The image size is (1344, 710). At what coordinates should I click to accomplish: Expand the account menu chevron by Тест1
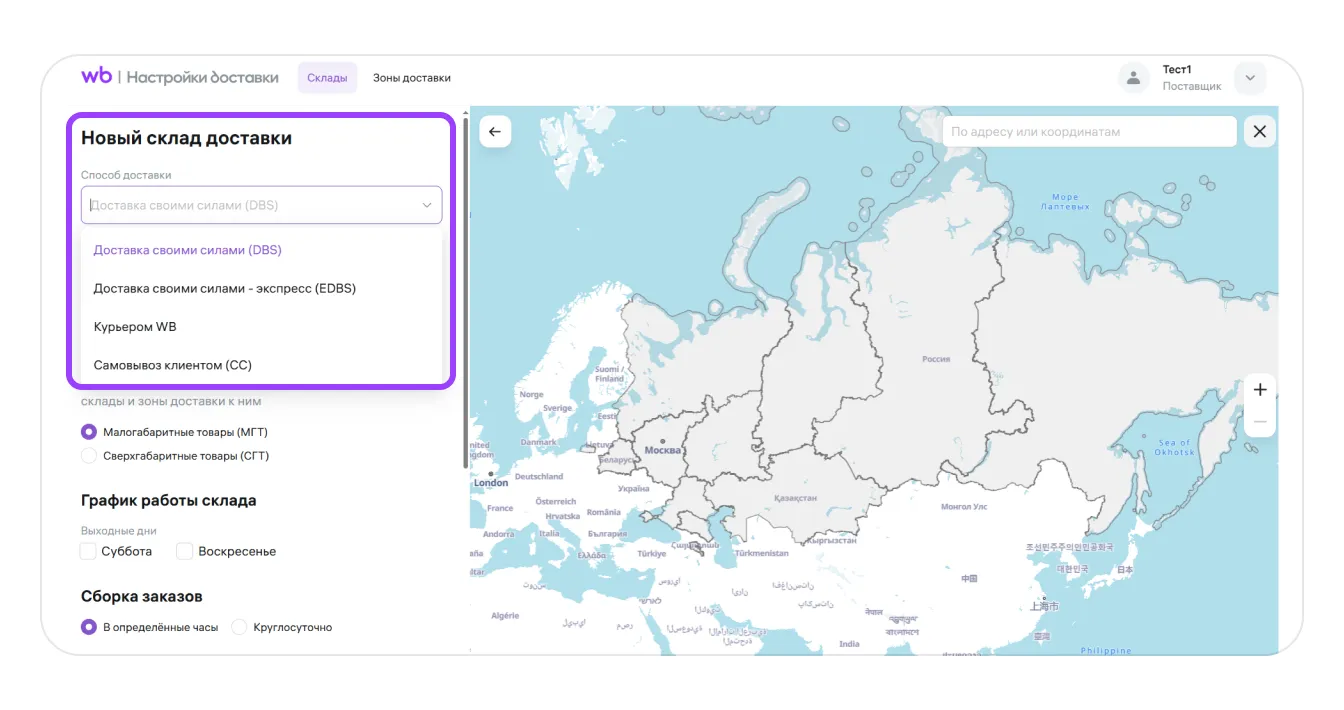click(x=1250, y=78)
